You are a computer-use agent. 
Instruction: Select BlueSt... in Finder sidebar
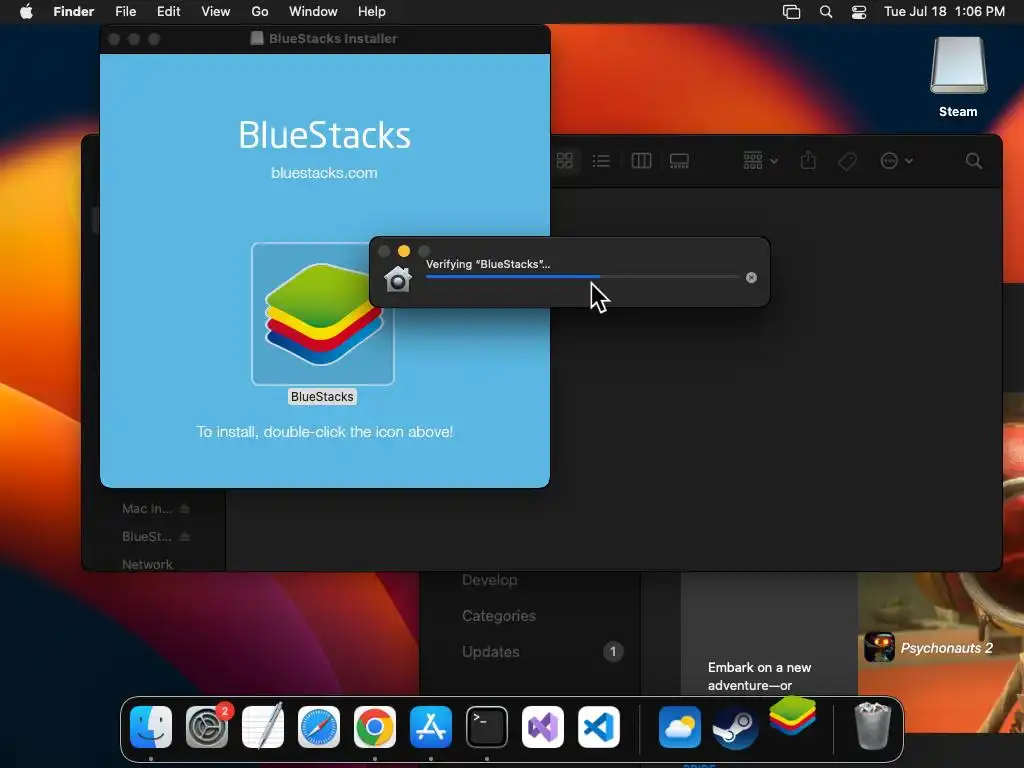(147, 536)
